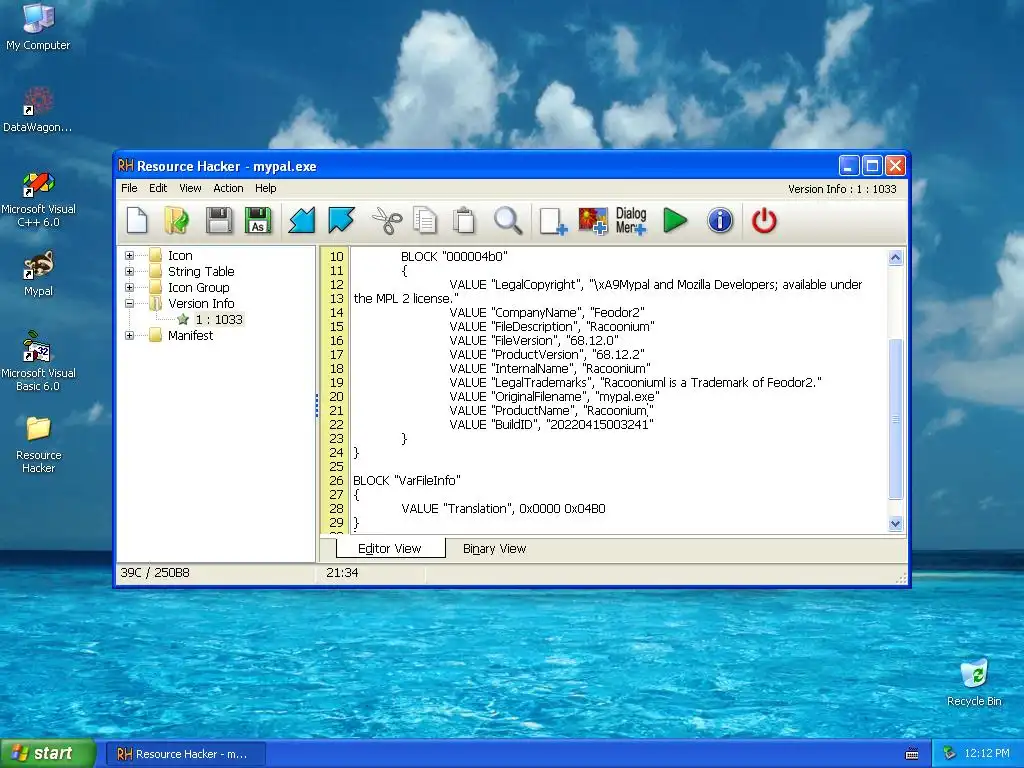Select the Recycle Bin desktop icon
The image size is (1024, 768).
[974, 682]
